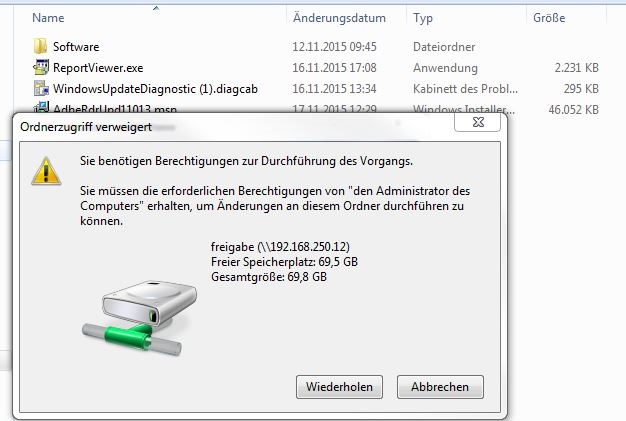Sort files by the Typ column
This screenshot has height=421, width=626.
point(423,18)
